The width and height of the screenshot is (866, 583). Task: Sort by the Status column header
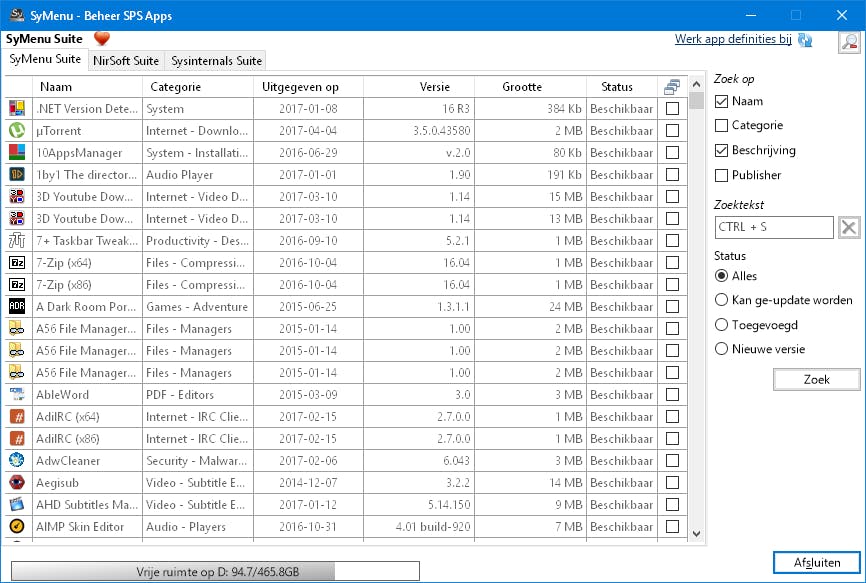point(621,87)
